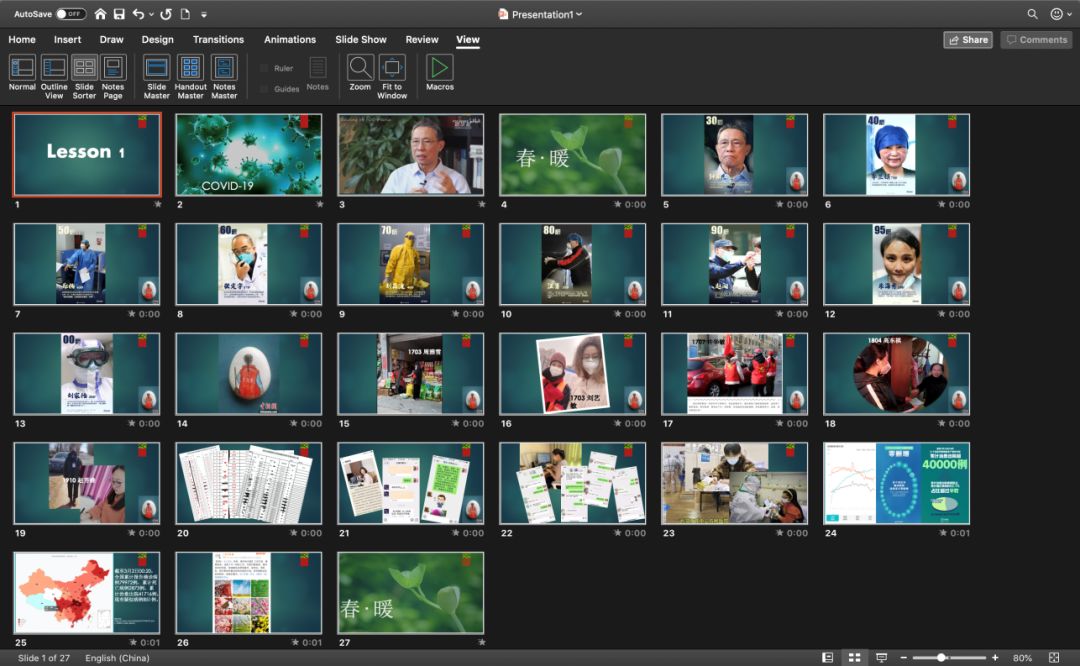Switch to the Transitions tab
The image size is (1080, 666).
pos(218,40)
